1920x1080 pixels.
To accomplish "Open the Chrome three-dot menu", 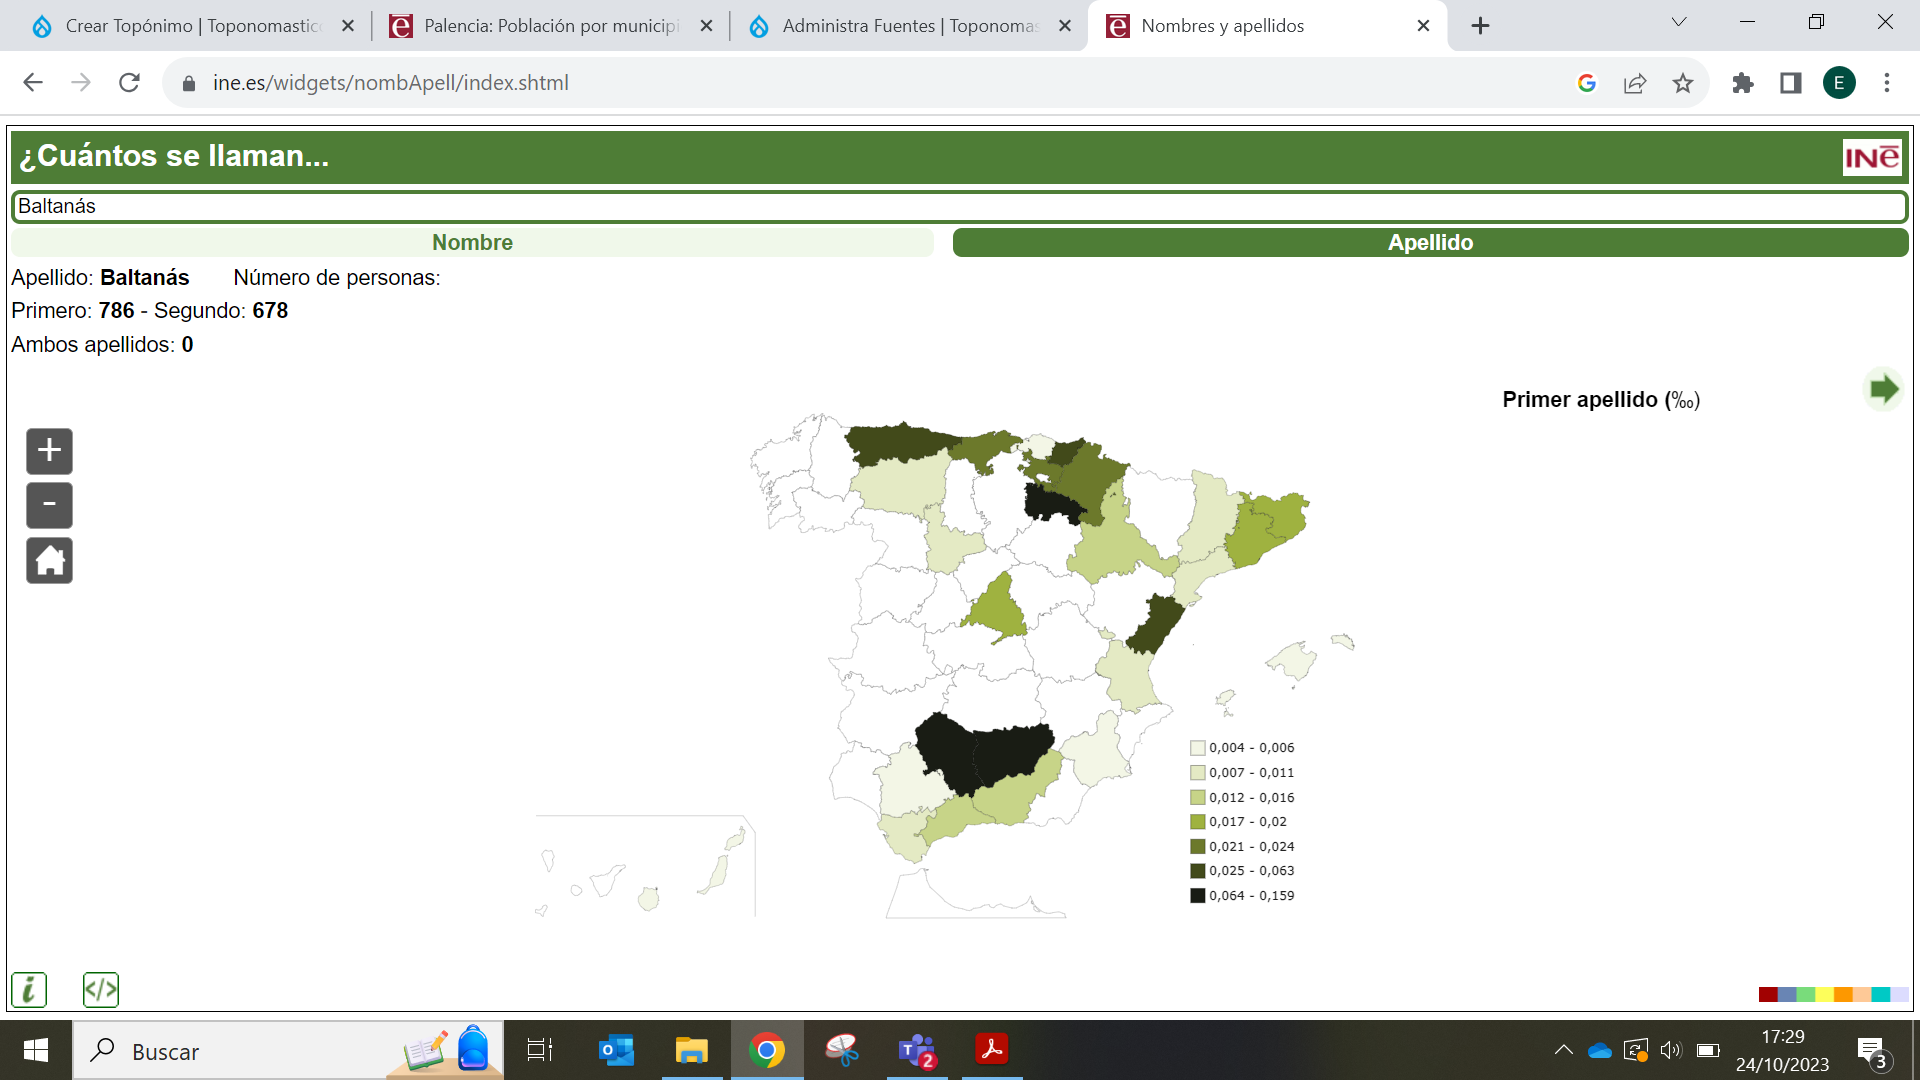I will [x=1887, y=83].
